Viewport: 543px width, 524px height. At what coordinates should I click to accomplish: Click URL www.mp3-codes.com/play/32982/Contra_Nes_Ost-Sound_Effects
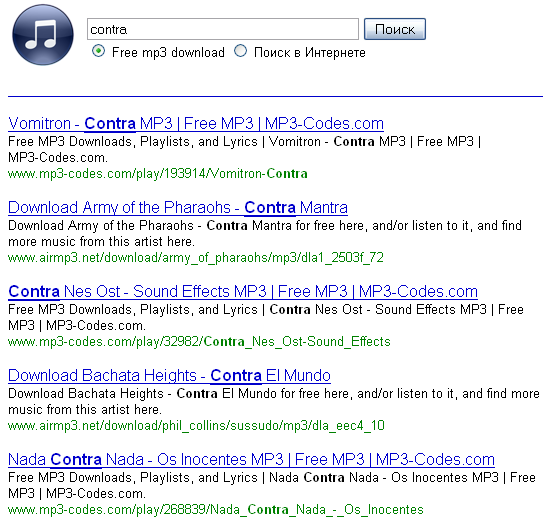pos(199,342)
